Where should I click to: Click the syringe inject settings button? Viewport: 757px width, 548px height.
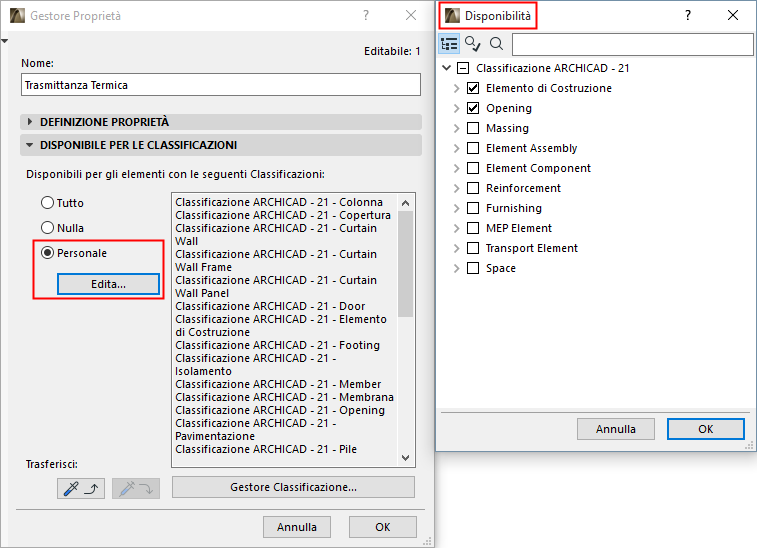(135, 488)
